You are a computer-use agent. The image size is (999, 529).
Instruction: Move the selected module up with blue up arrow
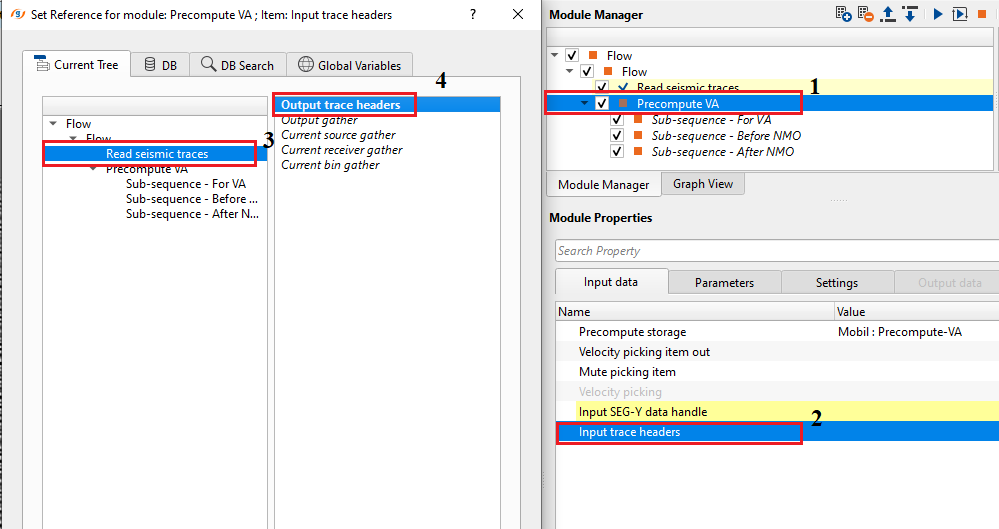(888, 13)
